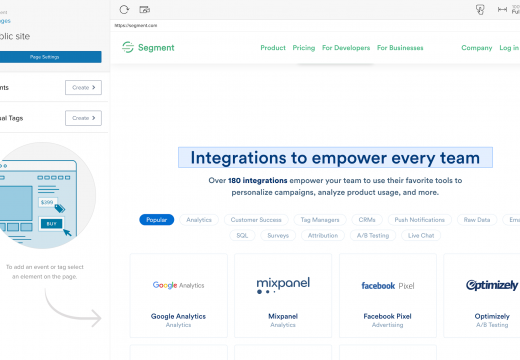
Task: Click the Segment logo
Action: [x=148, y=47]
